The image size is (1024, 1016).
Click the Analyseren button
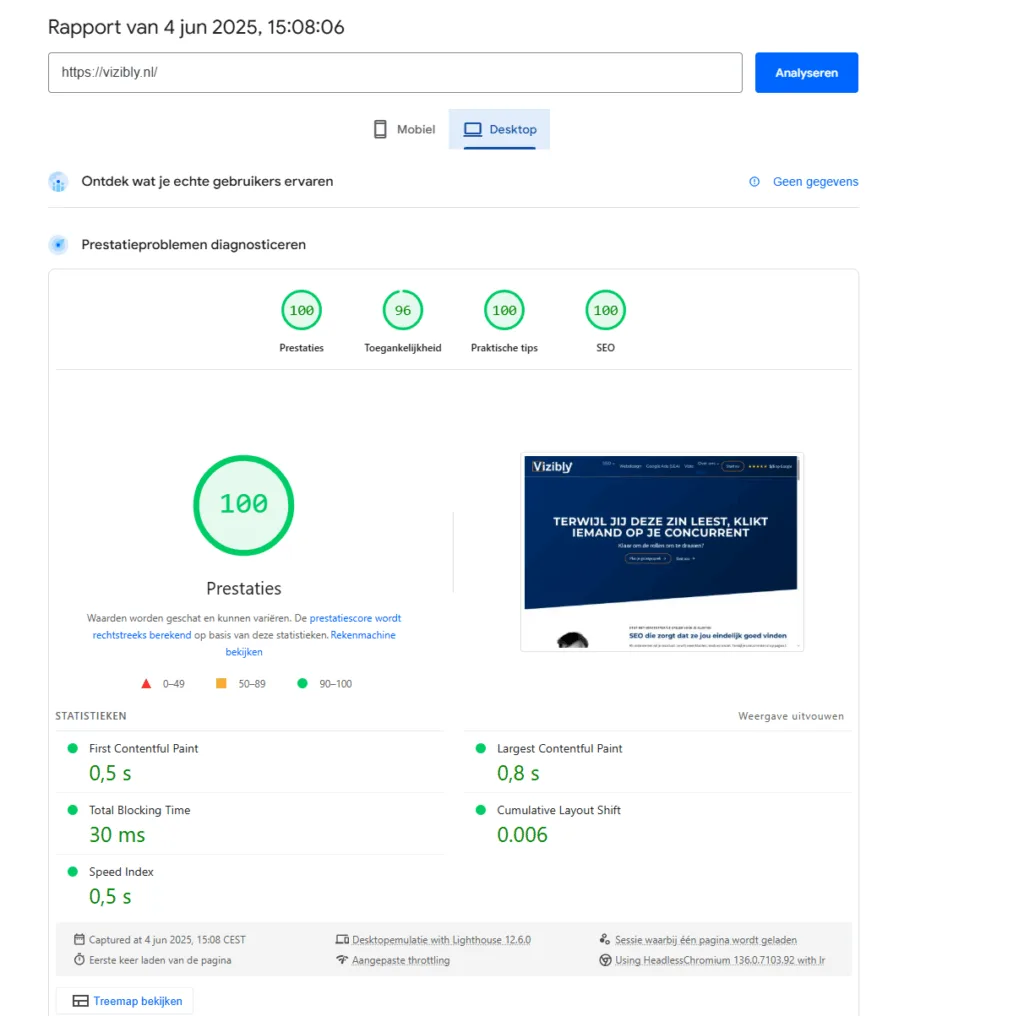click(x=806, y=73)
